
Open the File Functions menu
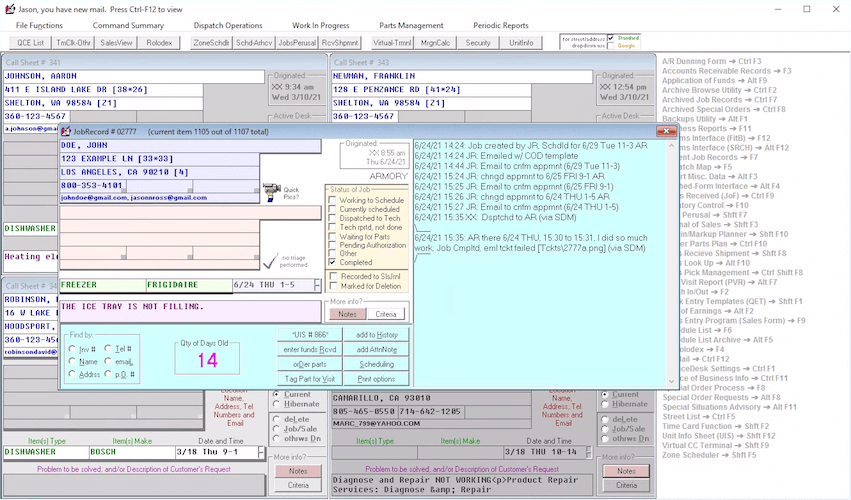tap(39, 26)
